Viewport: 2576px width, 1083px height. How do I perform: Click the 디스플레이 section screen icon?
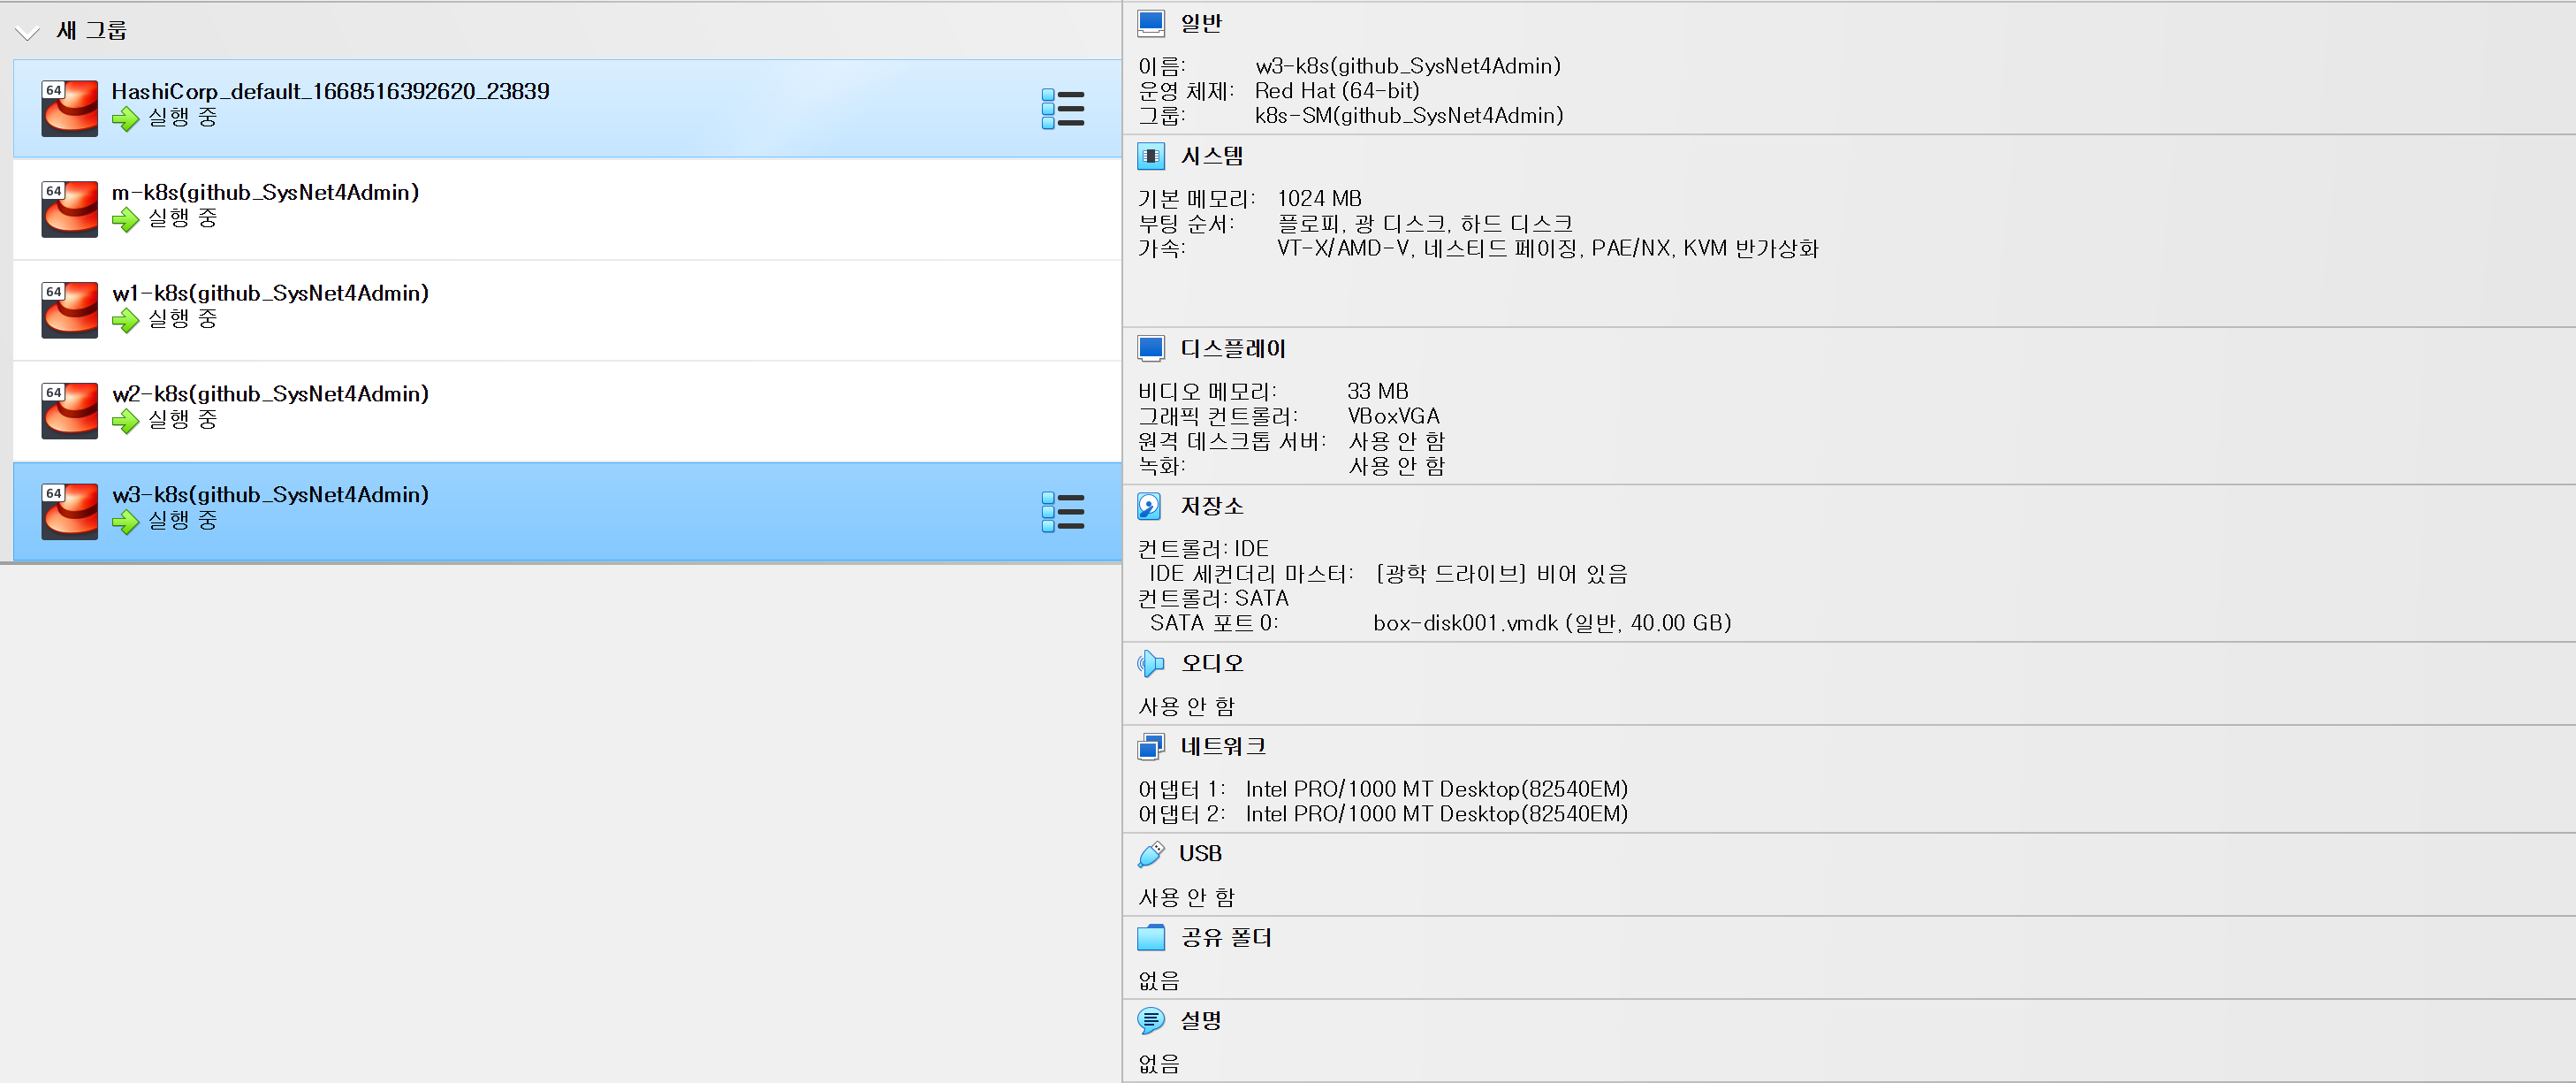[1151, 349]
